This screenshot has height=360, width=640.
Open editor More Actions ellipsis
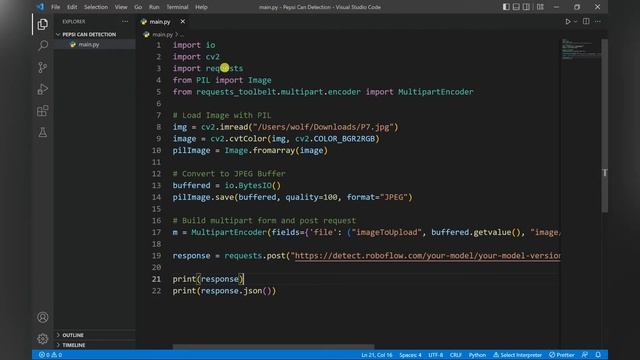(x=598, y=21)
